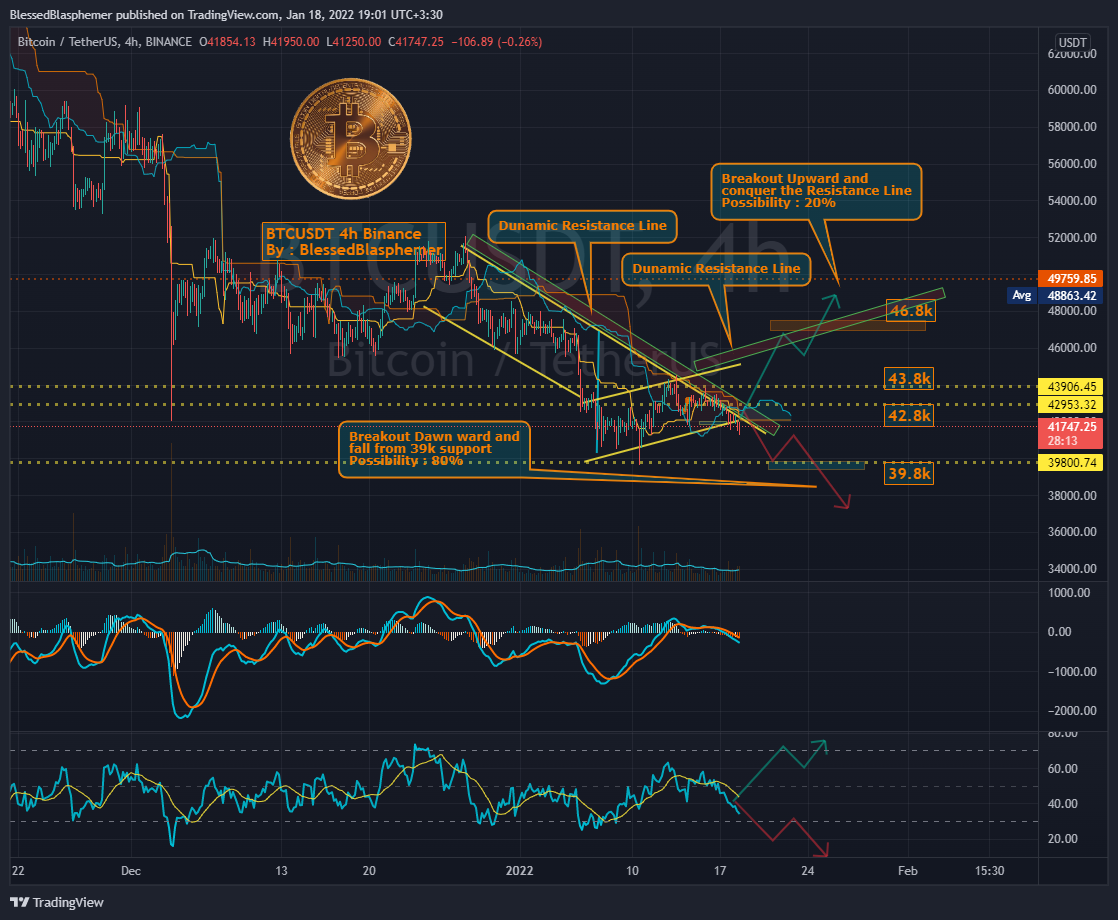Image resolution: width=1118 pixels, height=920 pixels.
Task: Click the MACD zero level 0.00 label
Action: (x=1060, y=632)
